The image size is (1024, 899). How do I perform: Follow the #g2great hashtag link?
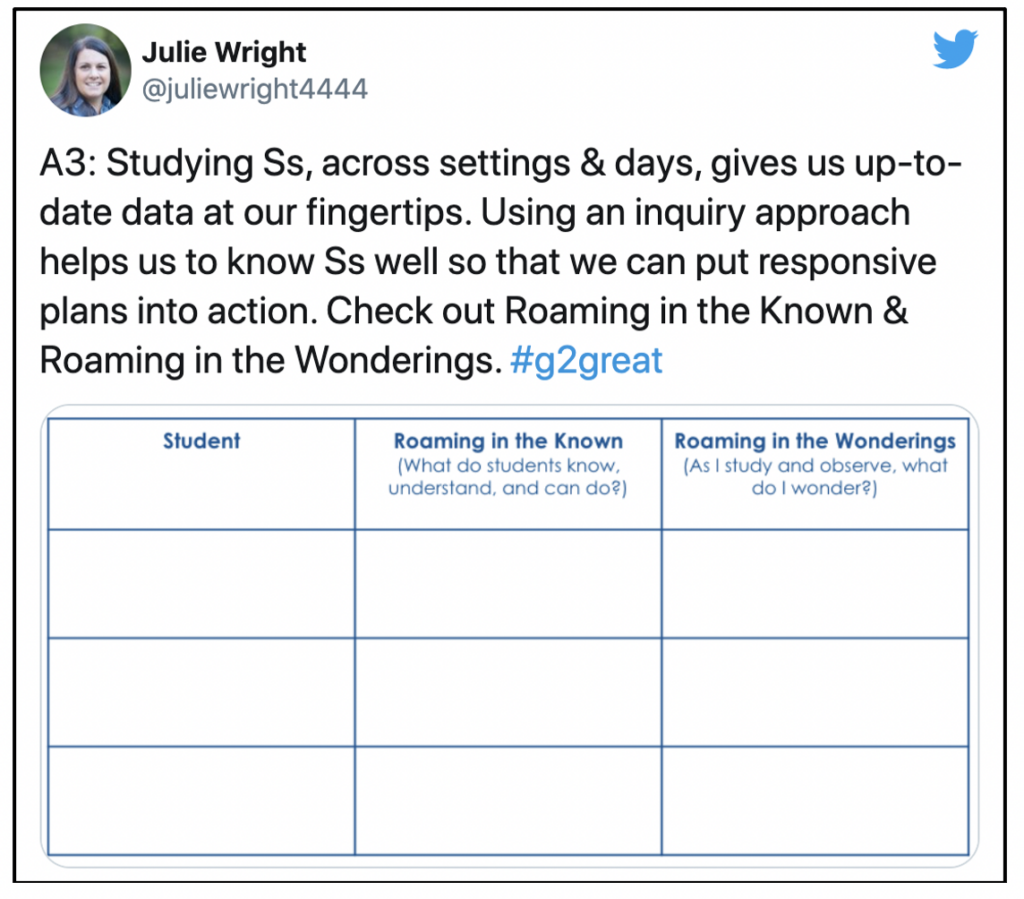[x=586, y=360]
